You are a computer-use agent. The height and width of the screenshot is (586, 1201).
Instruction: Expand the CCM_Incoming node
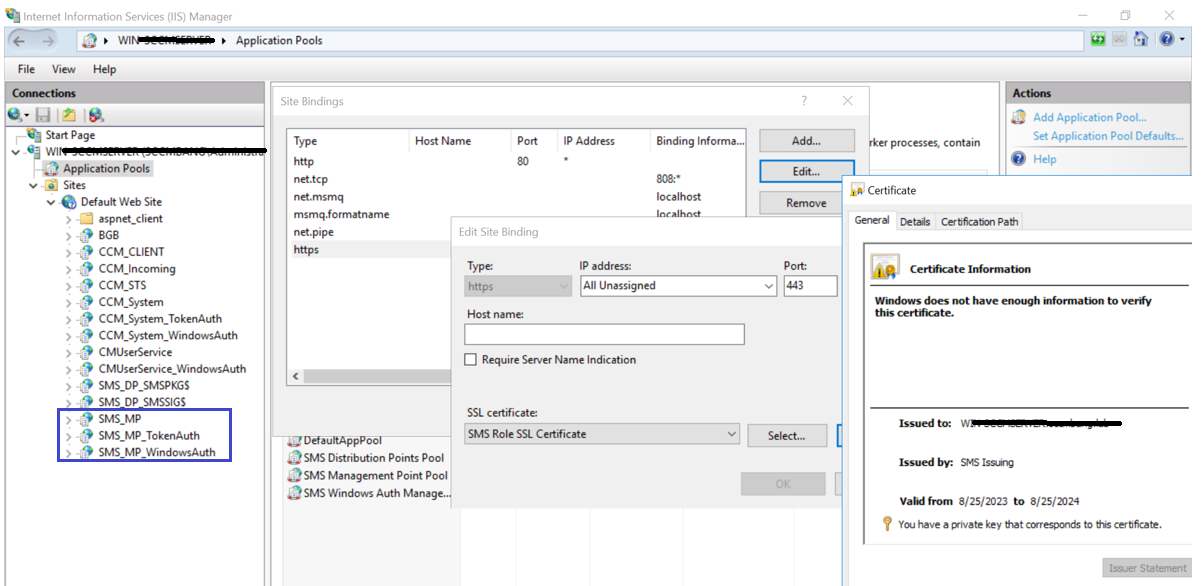[x=69, y=269]
